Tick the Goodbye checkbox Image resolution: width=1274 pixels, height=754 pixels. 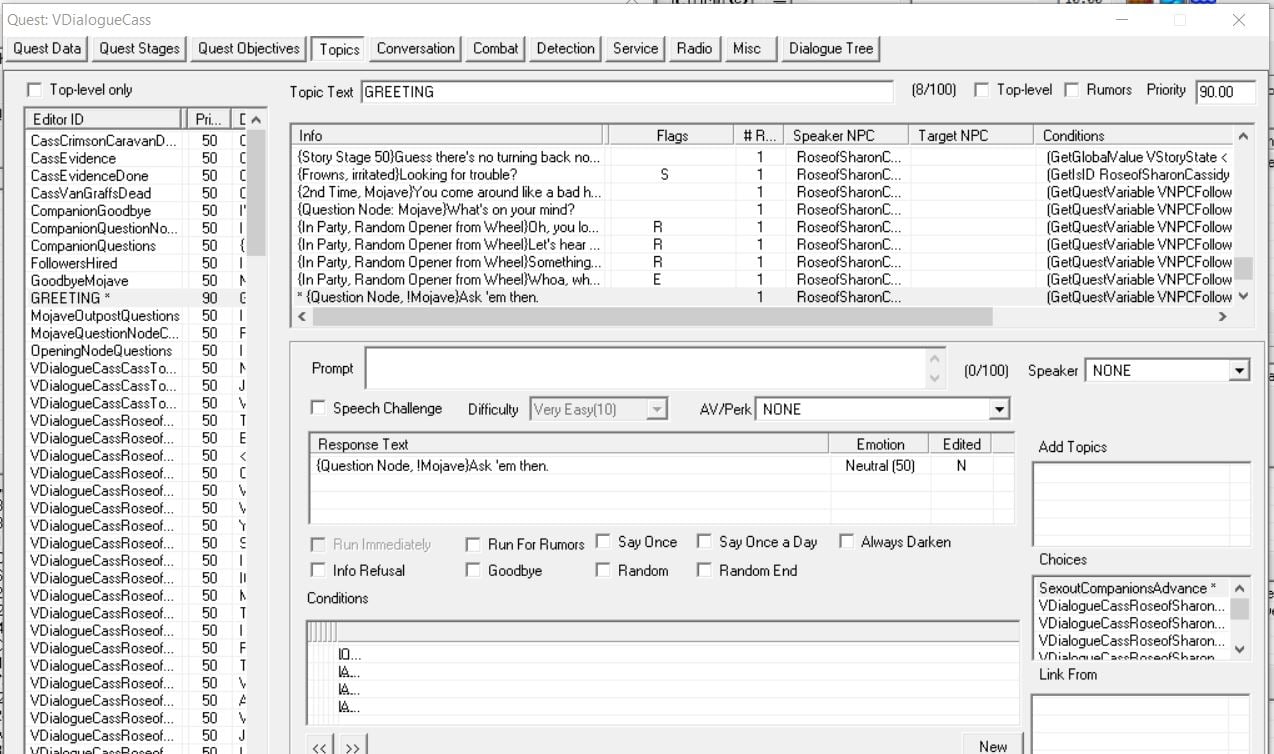coord(473,570)
